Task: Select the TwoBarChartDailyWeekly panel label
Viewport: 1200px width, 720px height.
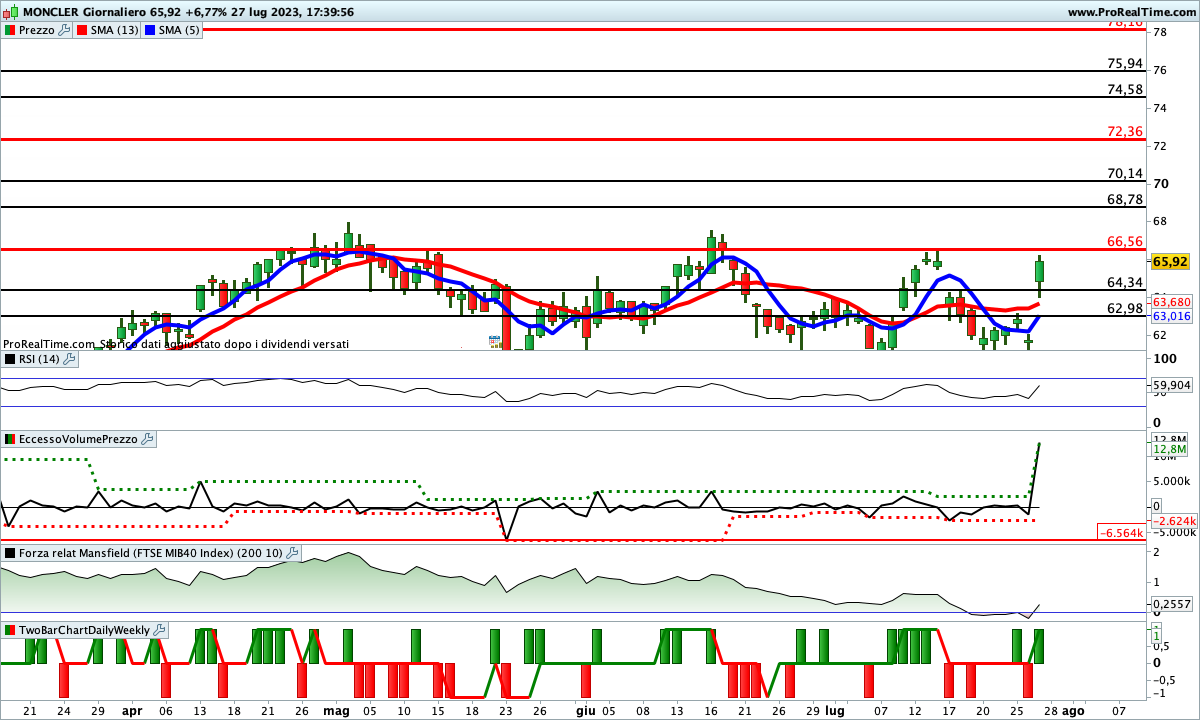Action: (x=85, y=630)
